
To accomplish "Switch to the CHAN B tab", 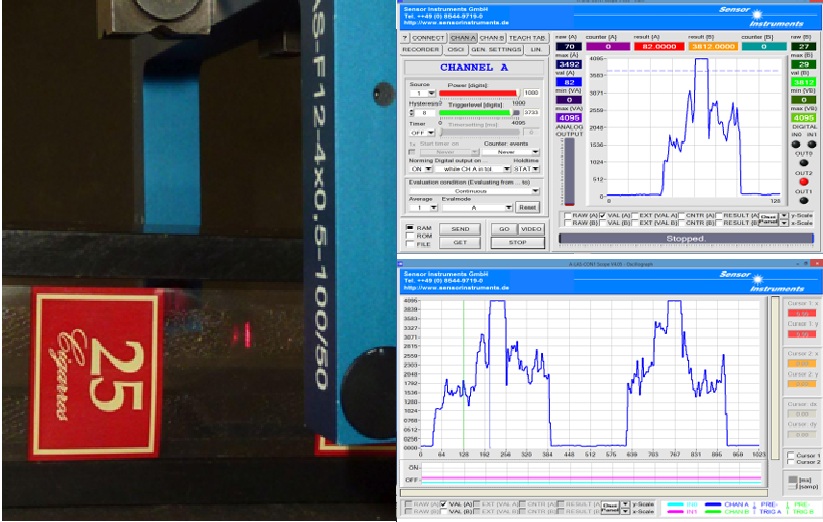I will click(x=492, y=38).
